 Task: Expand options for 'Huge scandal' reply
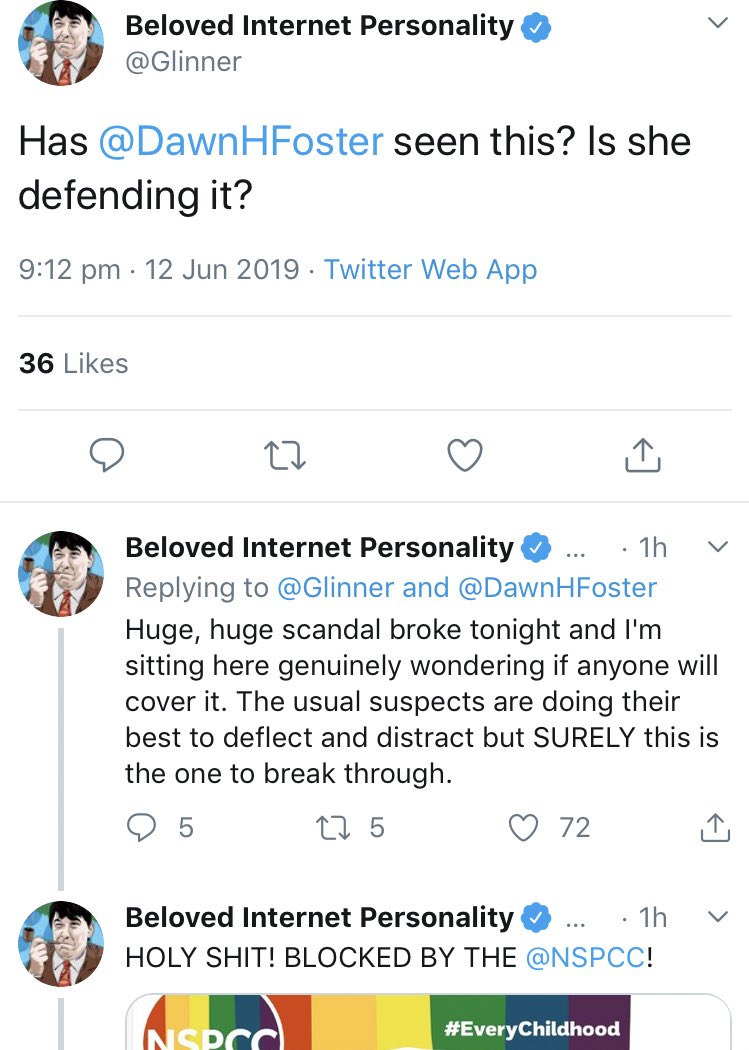(x=717, y=547)
